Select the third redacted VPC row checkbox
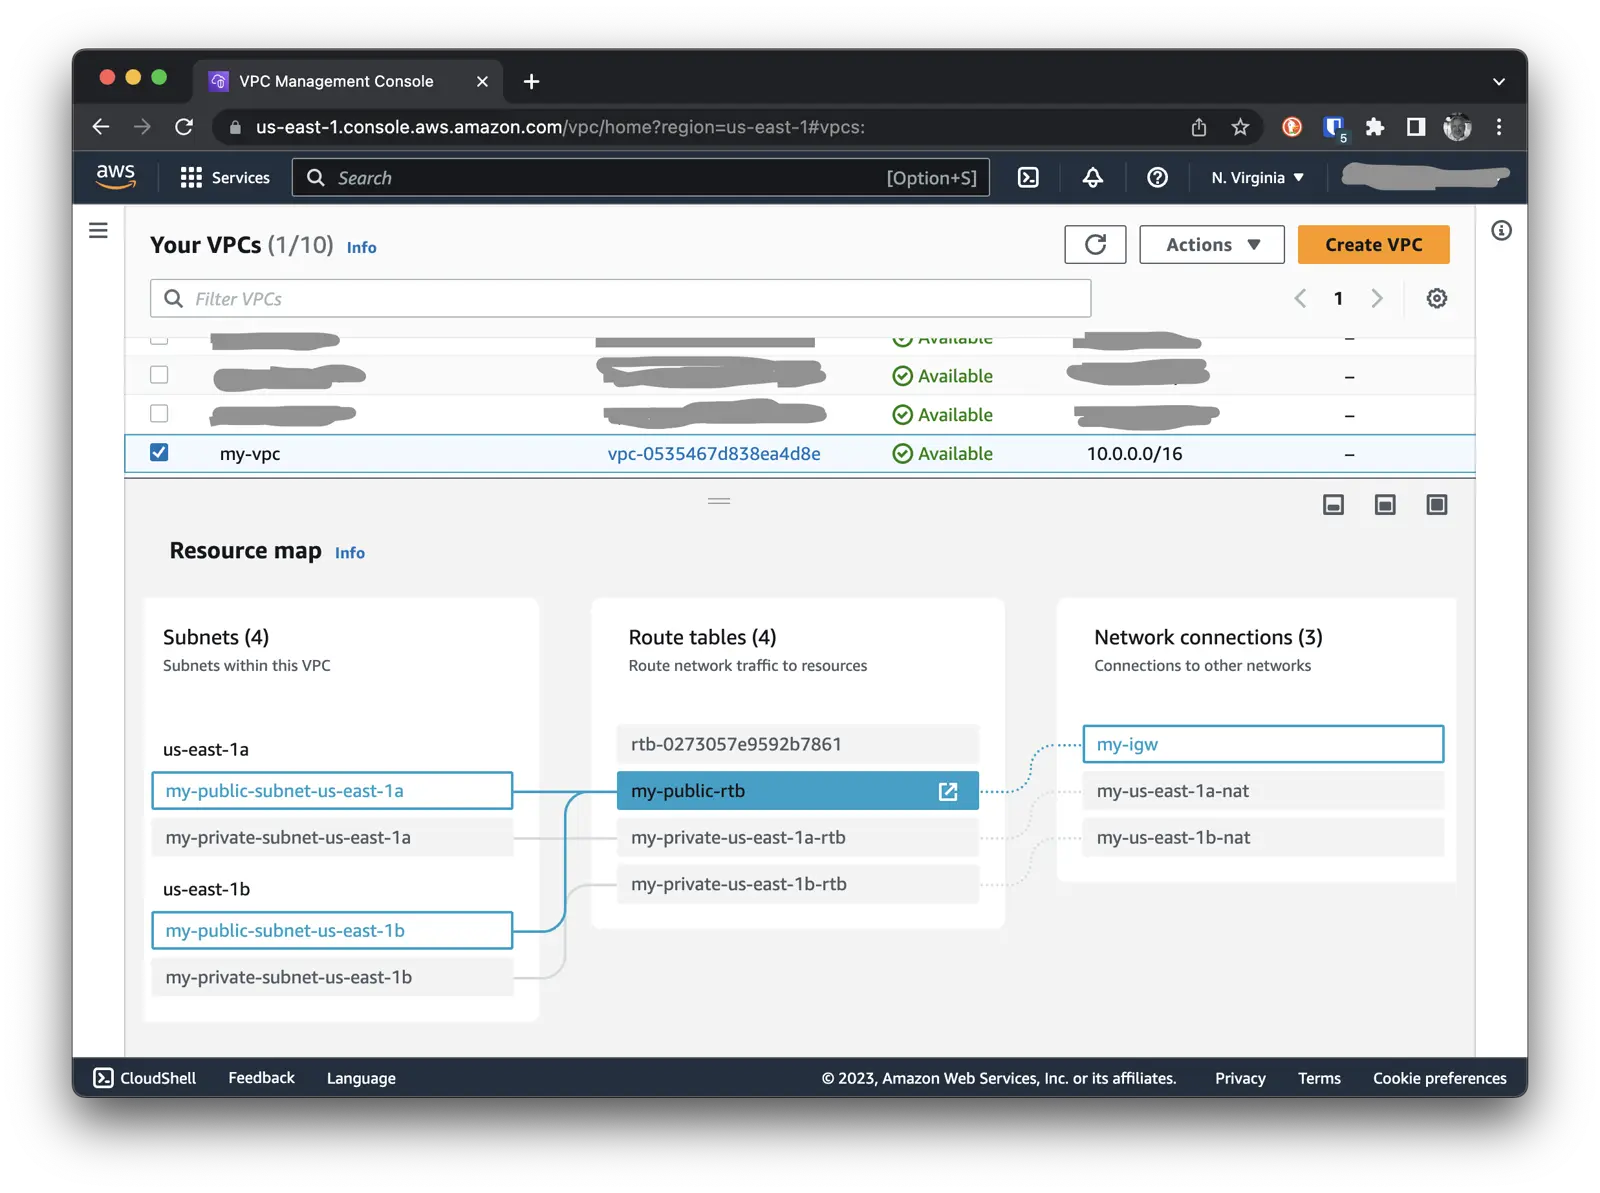 pos(158,413)
